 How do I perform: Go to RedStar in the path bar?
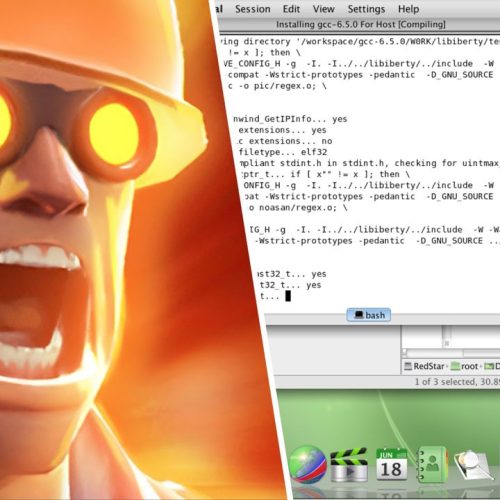coord(429,366)
